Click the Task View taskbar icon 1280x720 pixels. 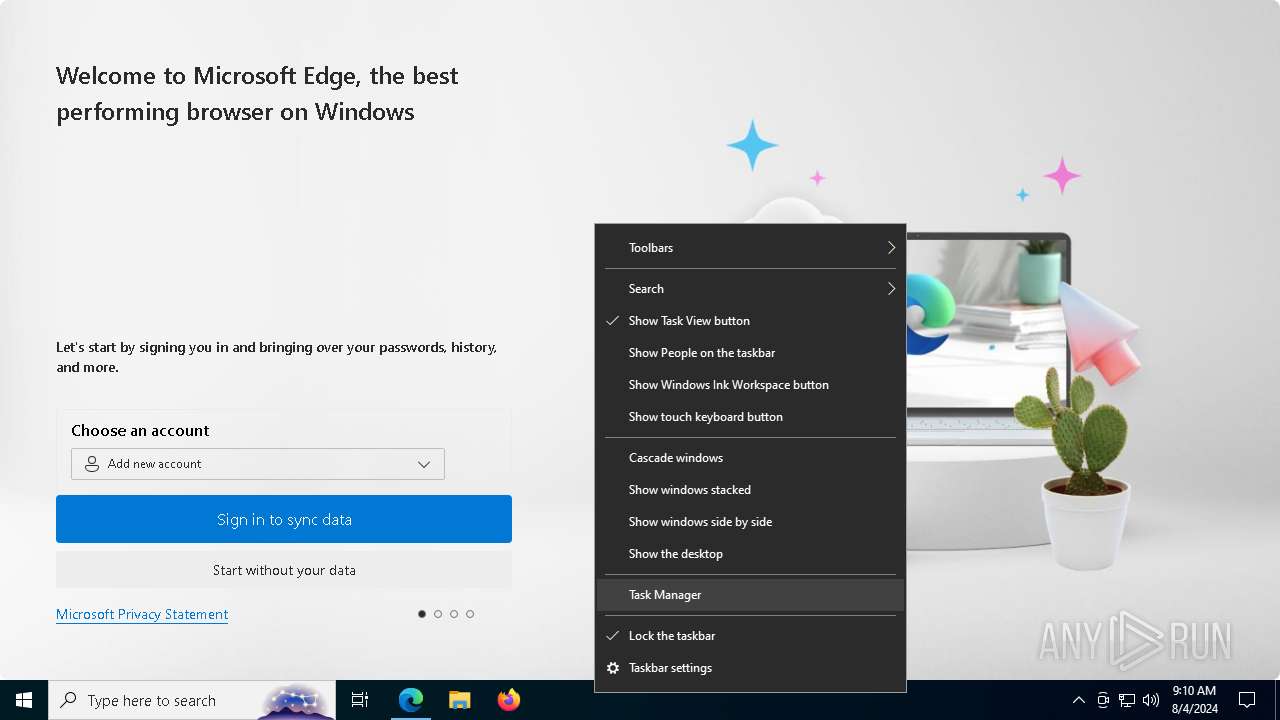tap(360, 700)
